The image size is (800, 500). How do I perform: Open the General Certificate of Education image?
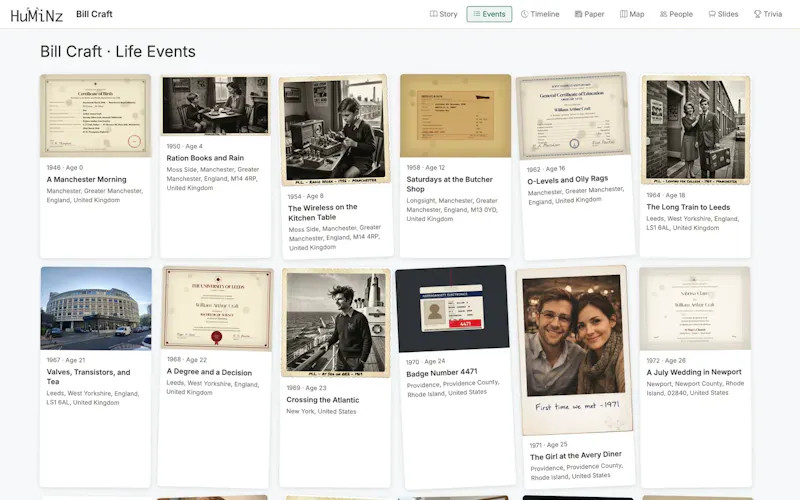[x=573, y=116]
